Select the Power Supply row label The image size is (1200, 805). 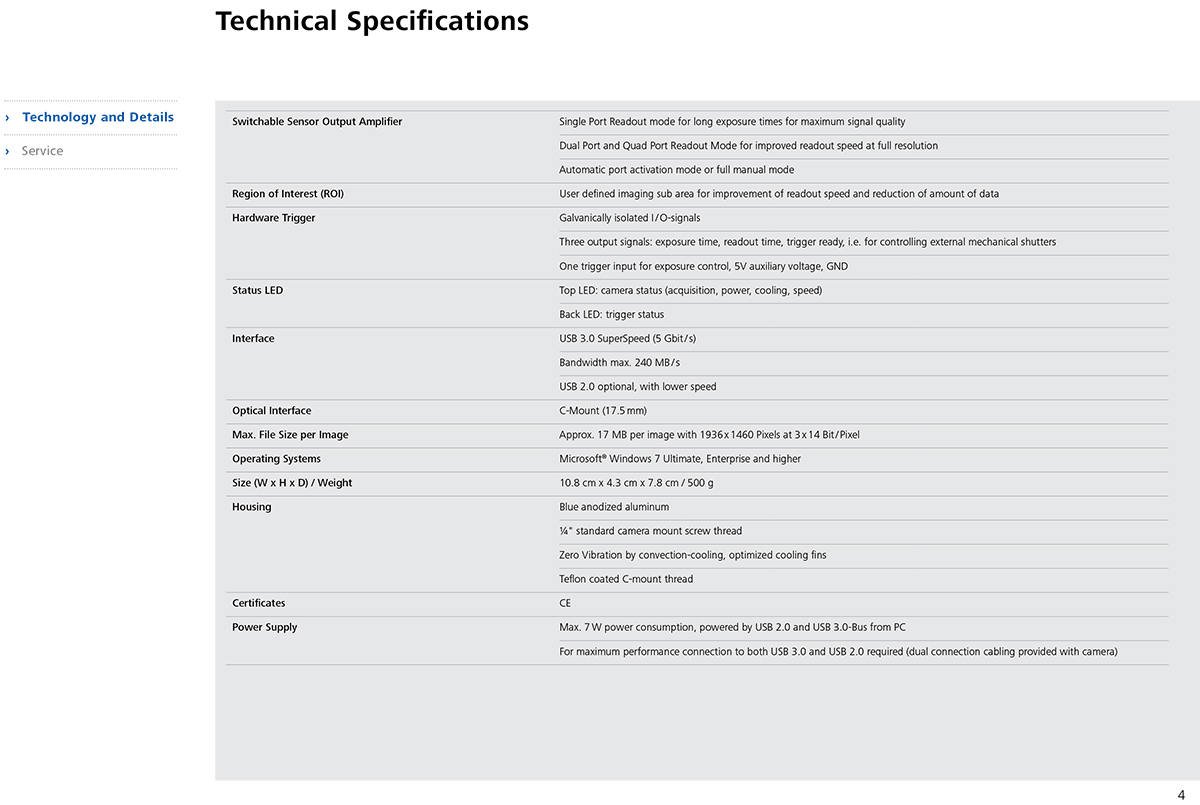tap(265, 628)
